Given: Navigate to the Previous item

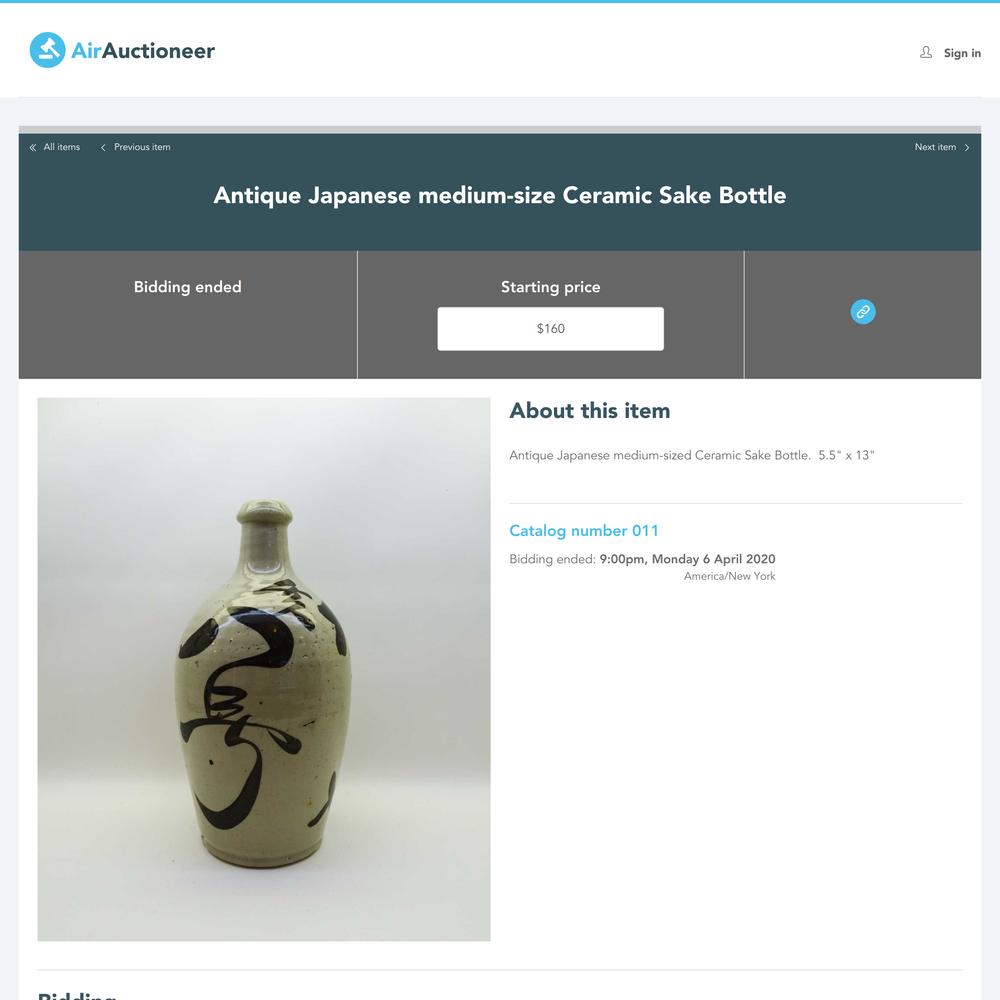Looking at the screenshot, I should coord(142,147).
